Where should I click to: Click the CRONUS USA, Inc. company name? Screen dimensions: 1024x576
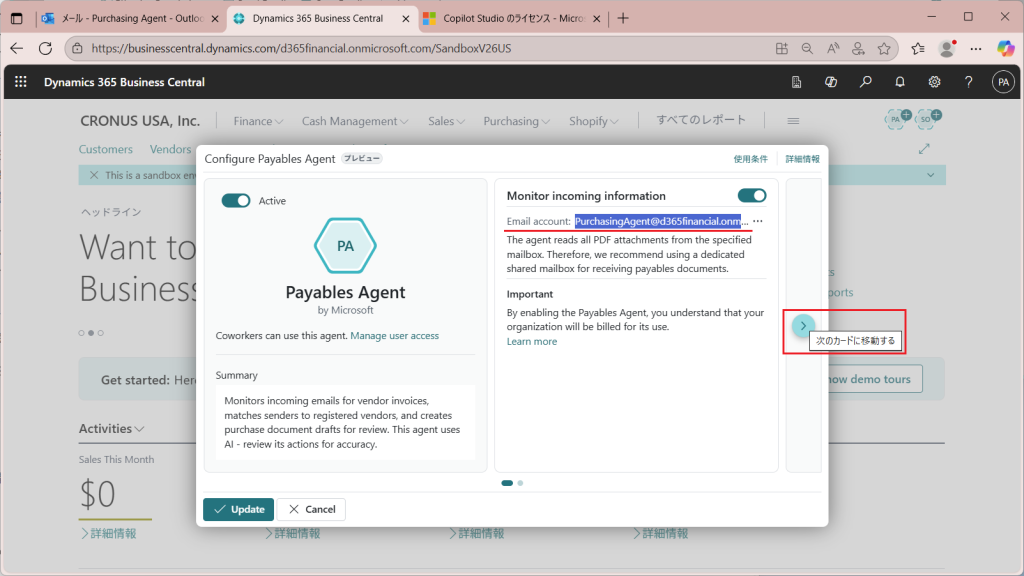point(140,121)
